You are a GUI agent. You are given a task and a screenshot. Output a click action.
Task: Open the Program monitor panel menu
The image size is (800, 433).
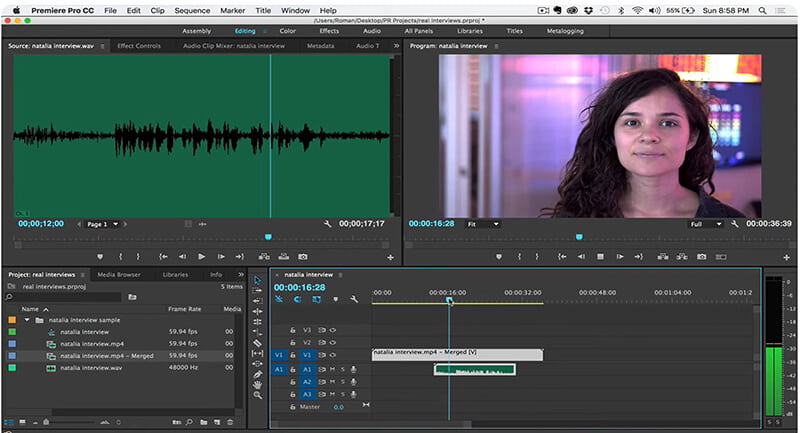point(496,46)
